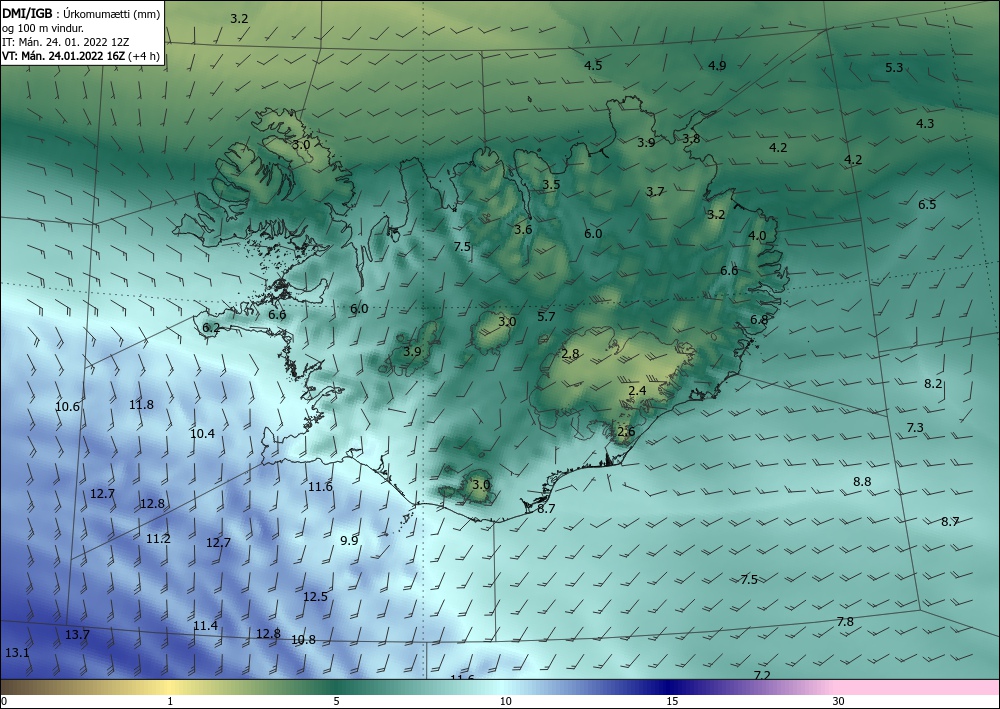Click the 13.1 value in the corner
1000x709 pixels.
tap(17, 653)
